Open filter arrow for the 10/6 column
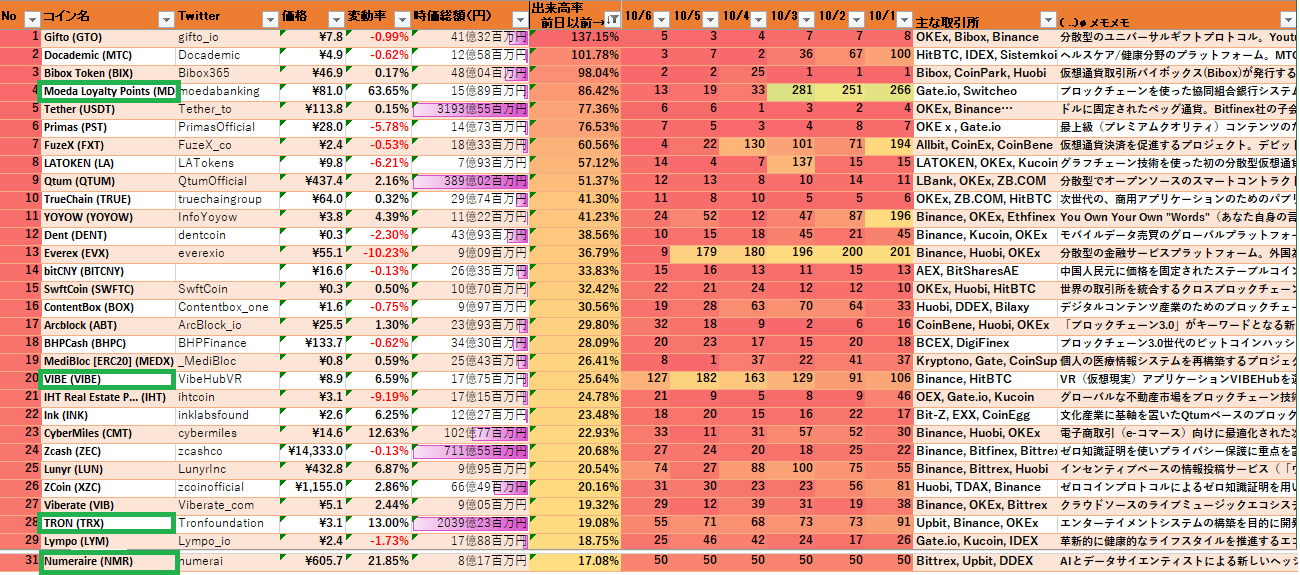 pos(662,19)
